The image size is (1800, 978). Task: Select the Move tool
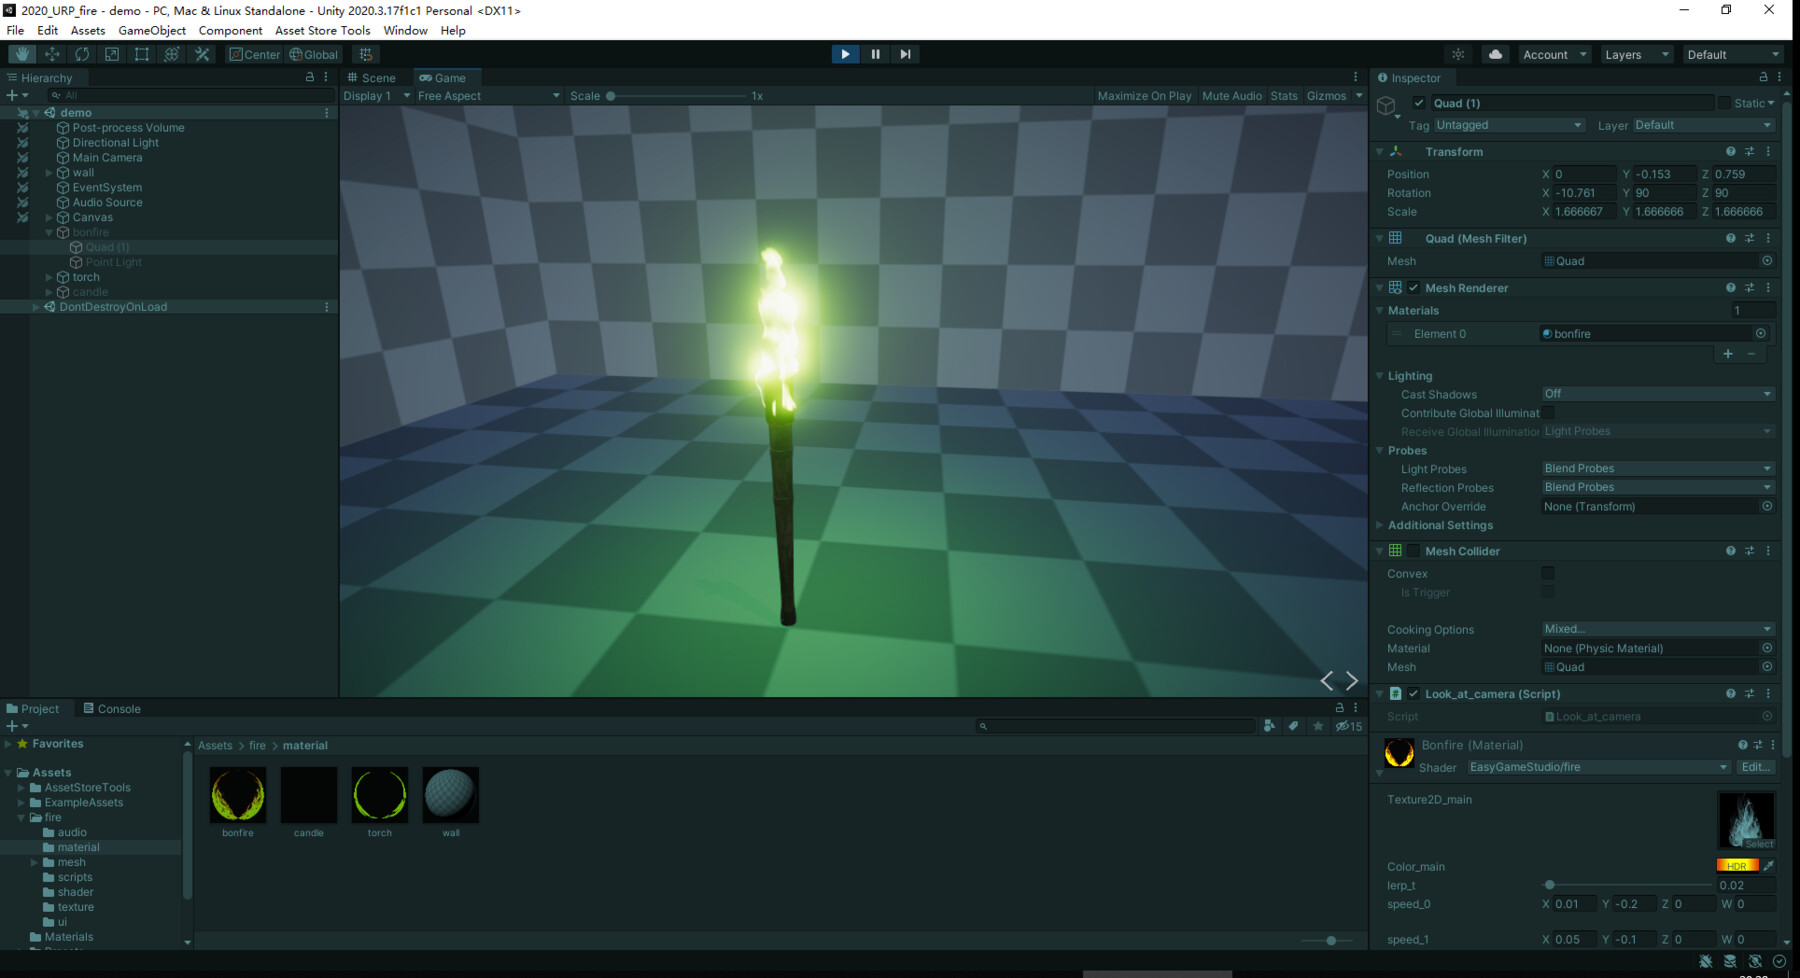pos(50,54)
